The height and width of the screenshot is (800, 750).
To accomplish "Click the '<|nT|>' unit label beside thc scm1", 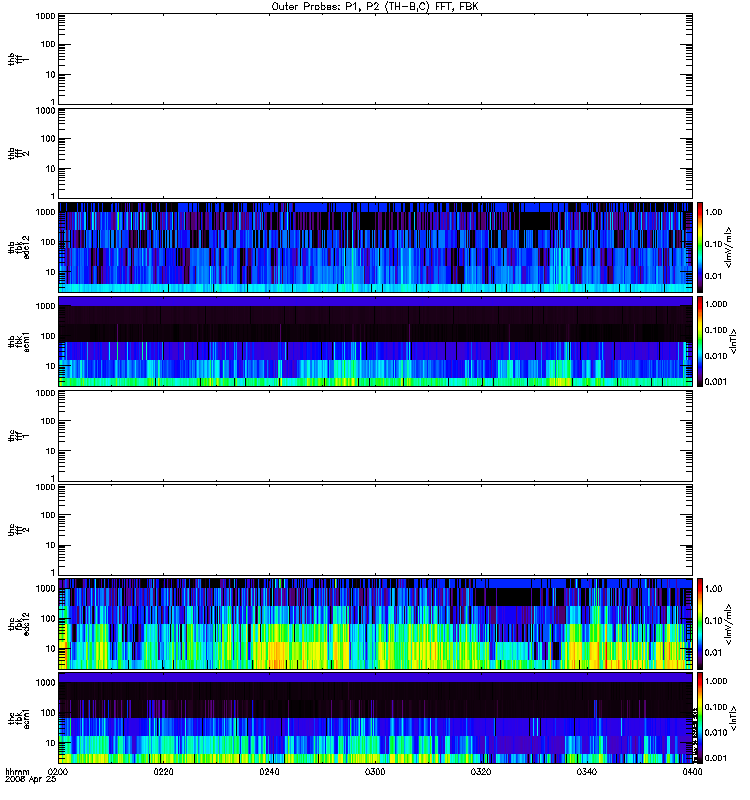I will [733, 718].
